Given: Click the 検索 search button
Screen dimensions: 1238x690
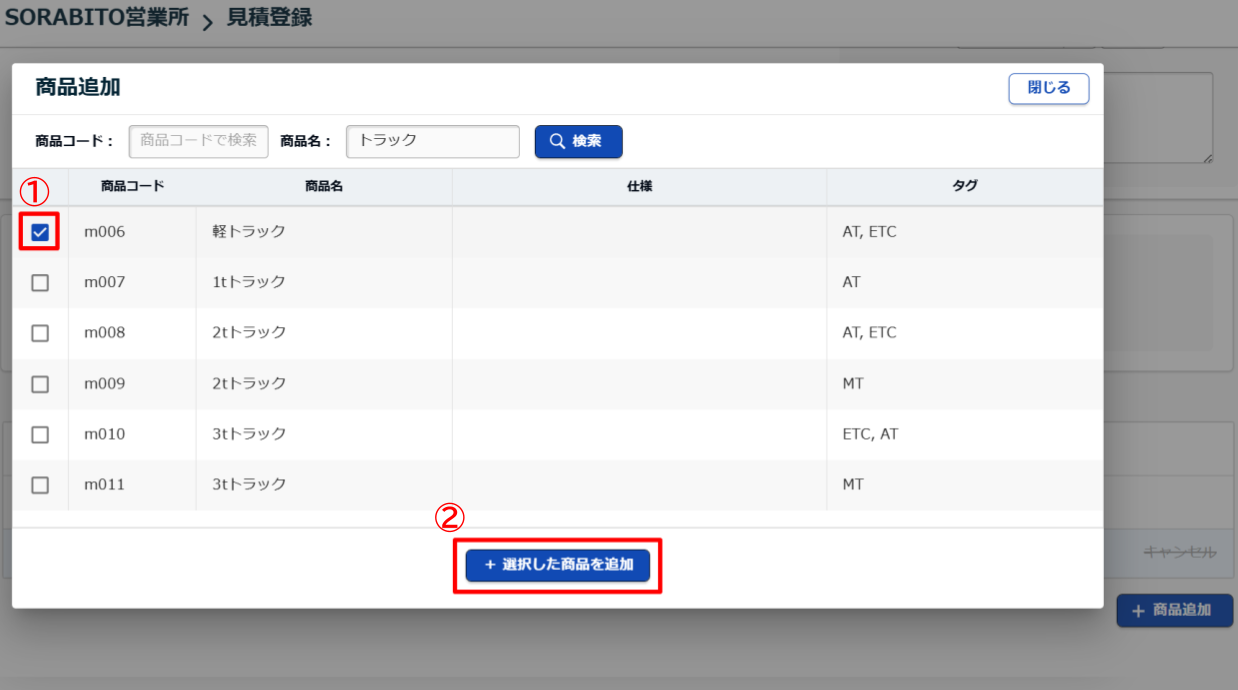Looking at the screenshot, I should click(x=578, y=142).
